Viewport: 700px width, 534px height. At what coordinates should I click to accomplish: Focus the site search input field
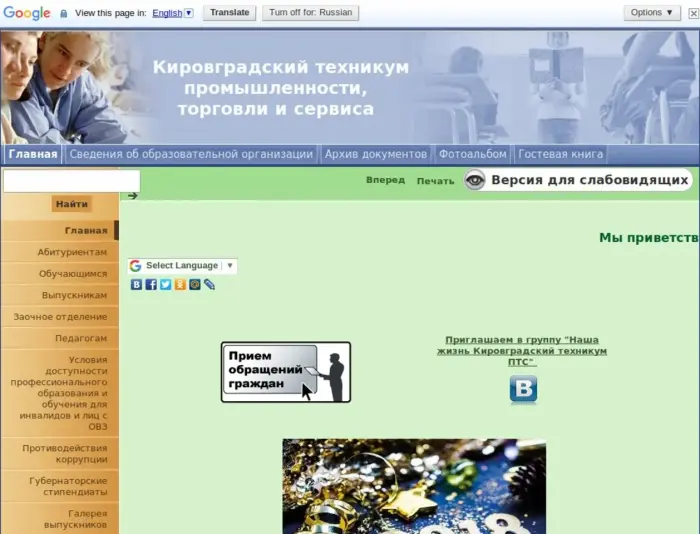tap(71, 181)
